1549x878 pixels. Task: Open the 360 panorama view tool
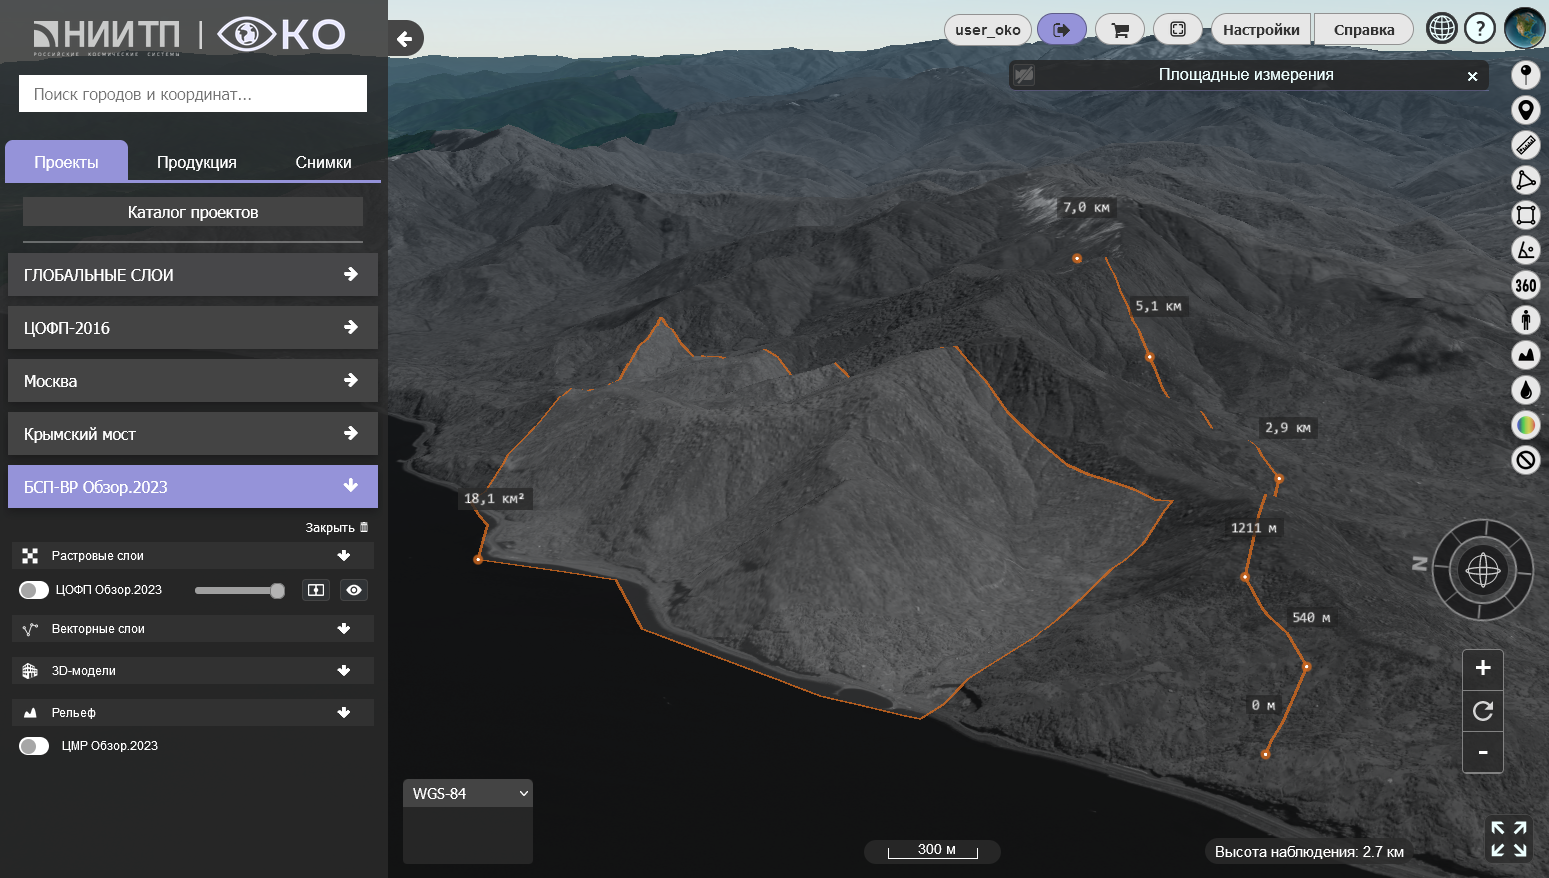1525,285
